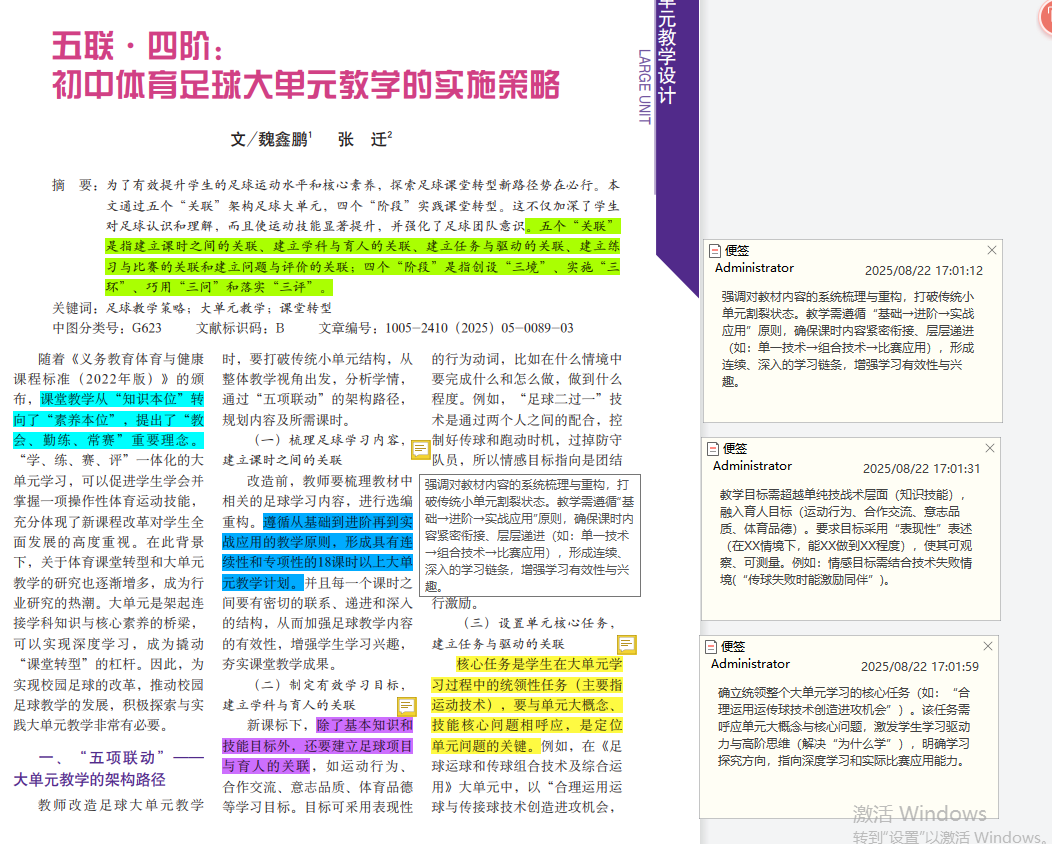
Task: Click the author name 张迁
Action: [x=363, y=139]
